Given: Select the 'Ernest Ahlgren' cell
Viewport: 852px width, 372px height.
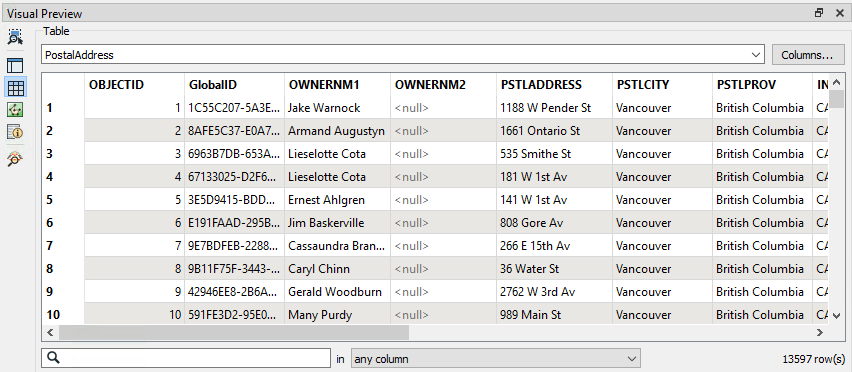Looking at the screenshot, I should coord(337,200).
